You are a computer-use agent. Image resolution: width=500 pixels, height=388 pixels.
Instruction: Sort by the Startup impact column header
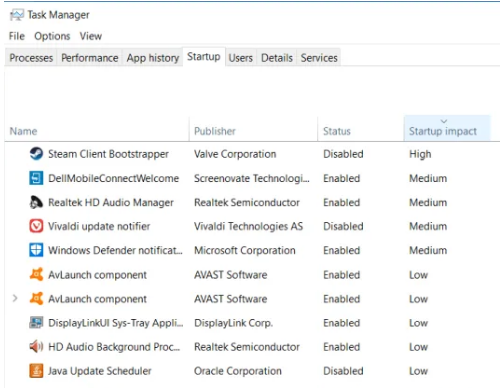(447, 129)
